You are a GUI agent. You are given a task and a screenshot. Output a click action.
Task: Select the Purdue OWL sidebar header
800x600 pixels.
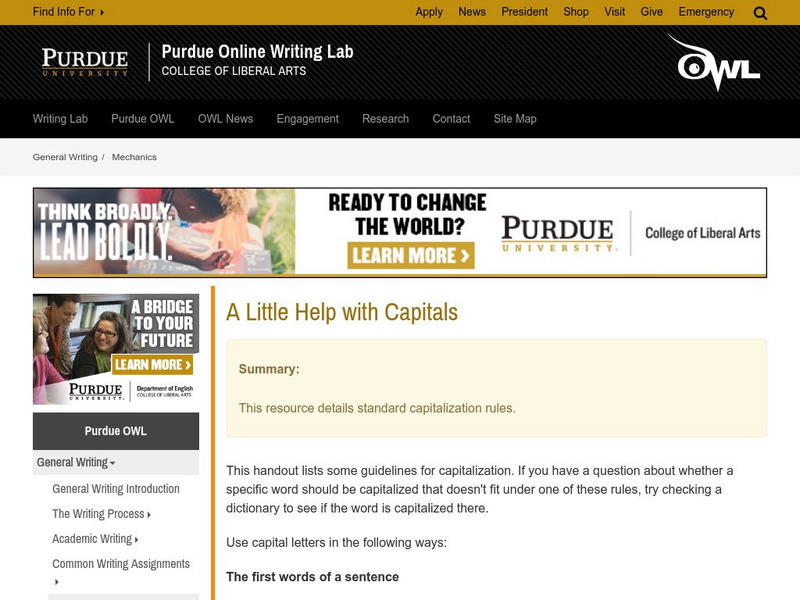coord(116,431)
